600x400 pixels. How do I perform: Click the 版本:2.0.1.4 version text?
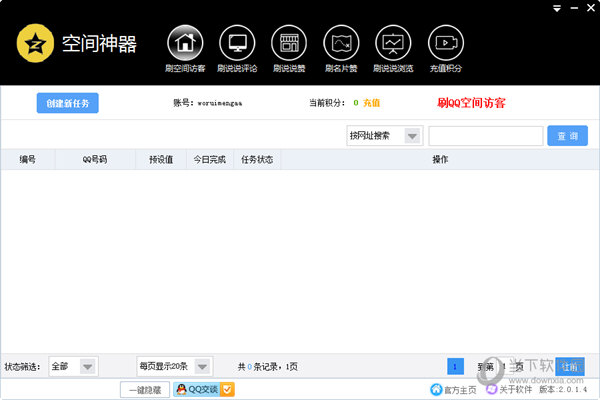563,390
